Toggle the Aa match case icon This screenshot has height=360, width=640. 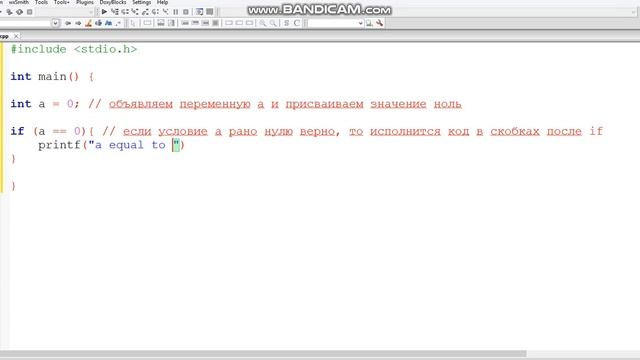point(108,23)
